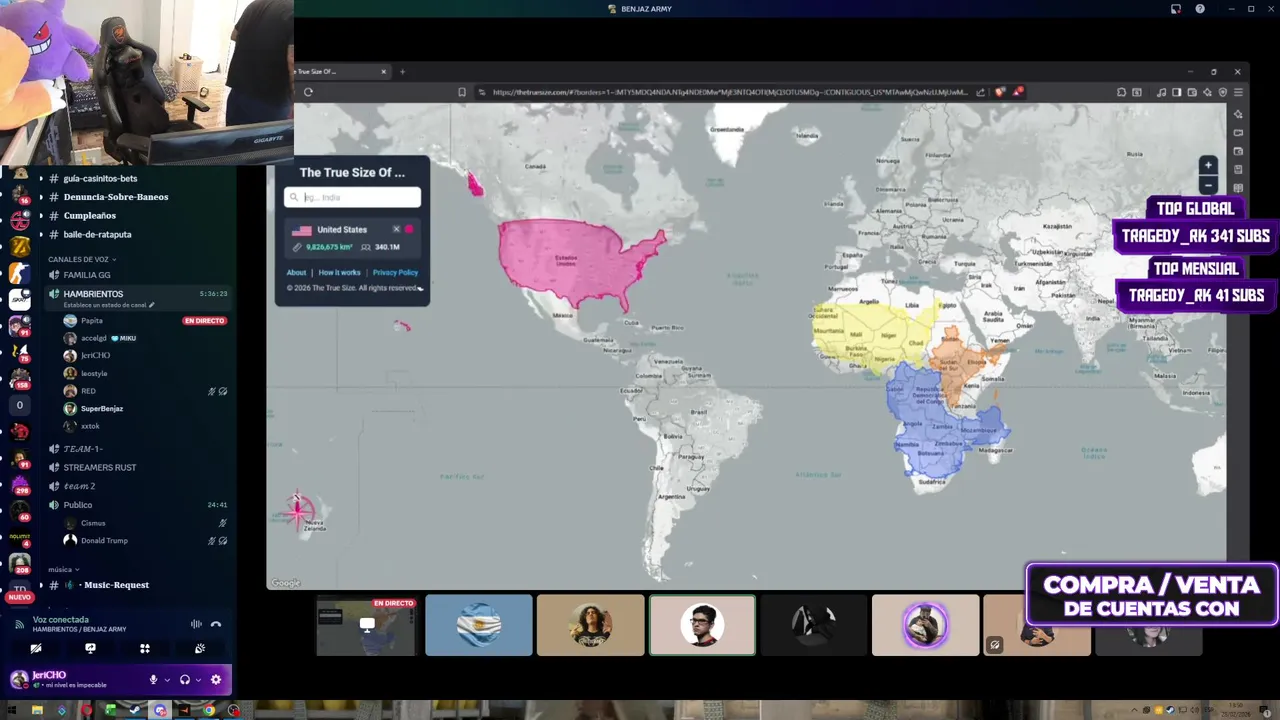Join the STREAMERS RUST voice channel
1280x720 pixels.
click(100, 467)
